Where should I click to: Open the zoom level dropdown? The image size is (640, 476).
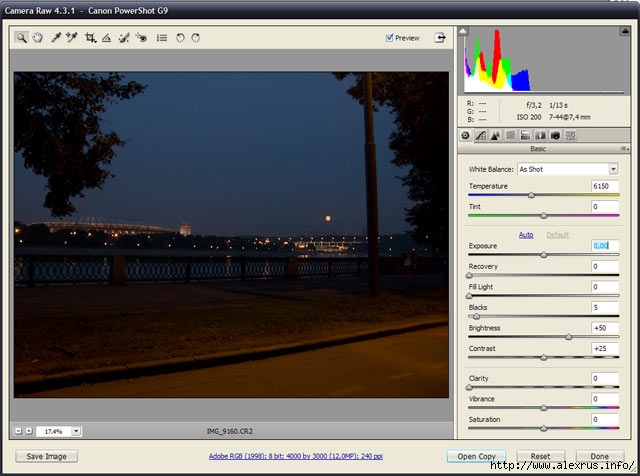pos(76,431)
